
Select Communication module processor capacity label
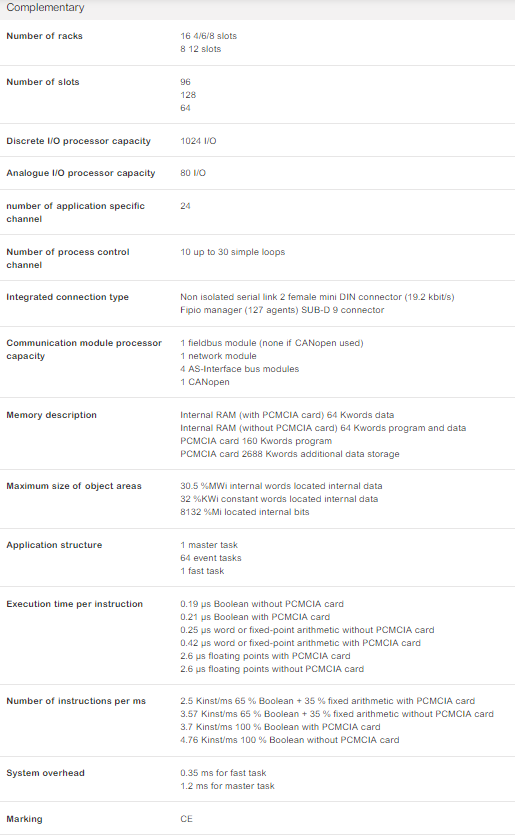click(x=84, y=350)
